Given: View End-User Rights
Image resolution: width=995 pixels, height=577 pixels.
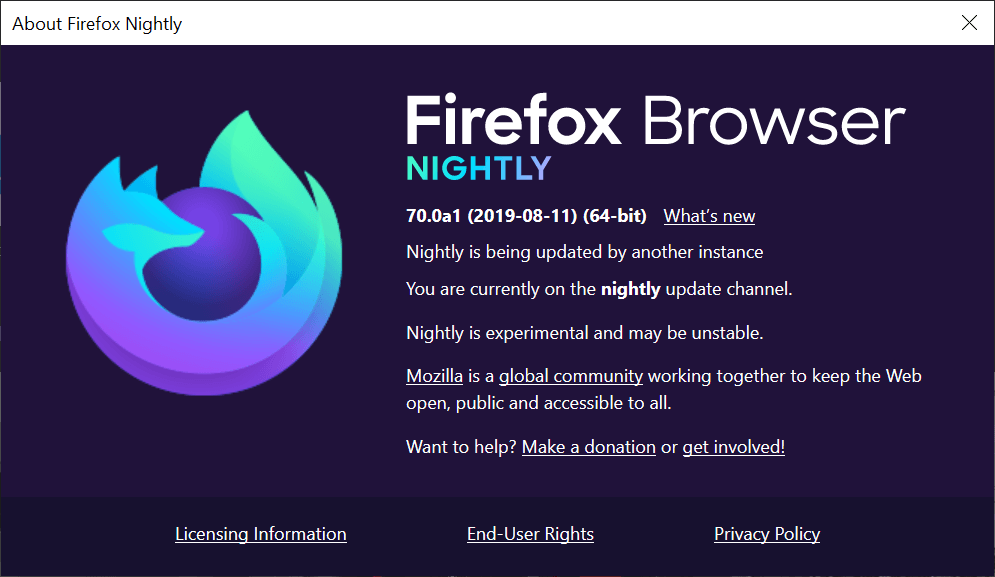Looking at the screenshot, I should (x=530, y=534).
